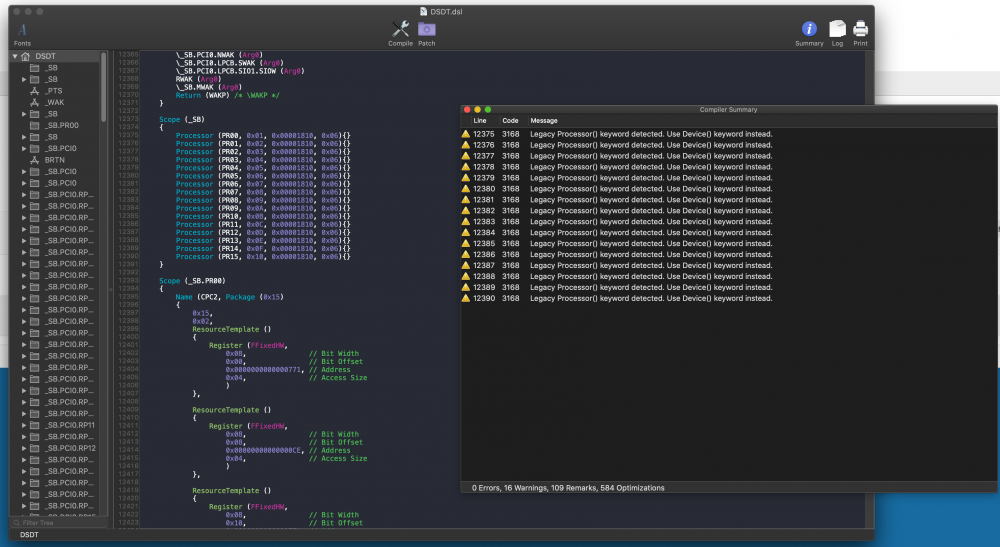The image size is (1000, 547).
Task: Click address value 0x00000000000000CE in editor
Action: tap(263, 450)
